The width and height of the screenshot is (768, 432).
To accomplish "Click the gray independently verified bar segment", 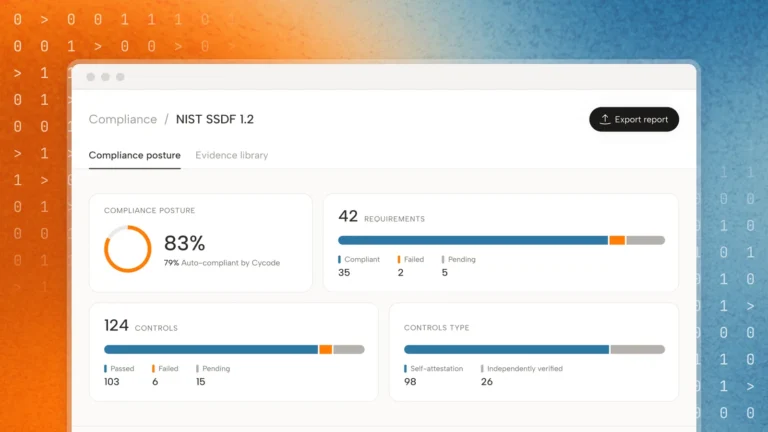I will [638, 350].
